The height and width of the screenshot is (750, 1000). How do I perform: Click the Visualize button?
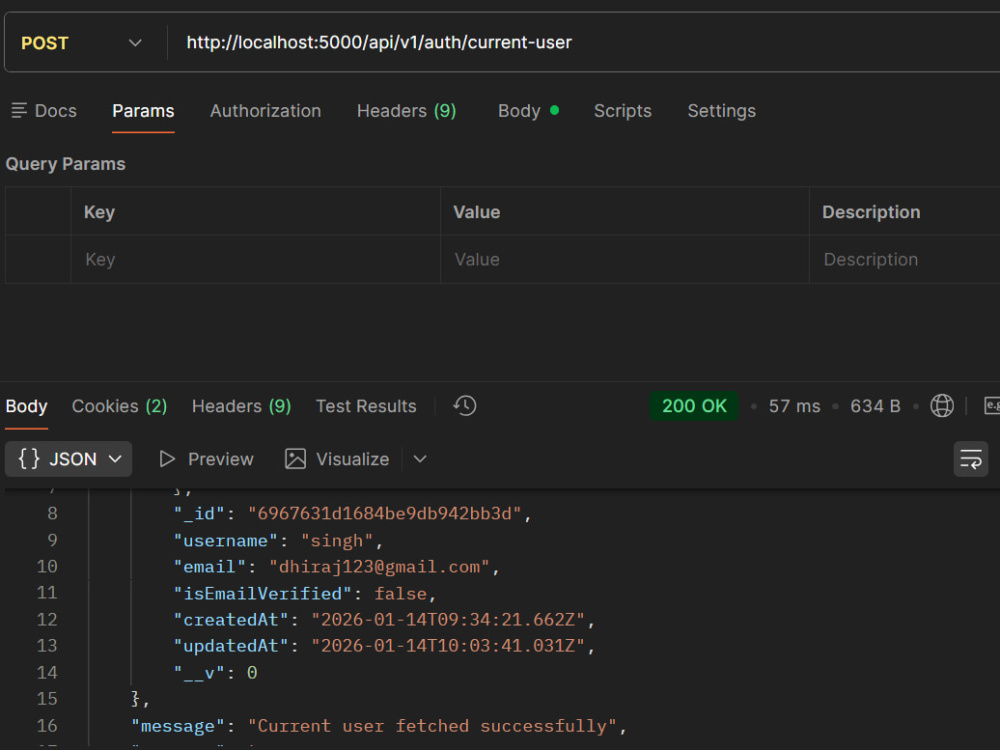point(337,459)
